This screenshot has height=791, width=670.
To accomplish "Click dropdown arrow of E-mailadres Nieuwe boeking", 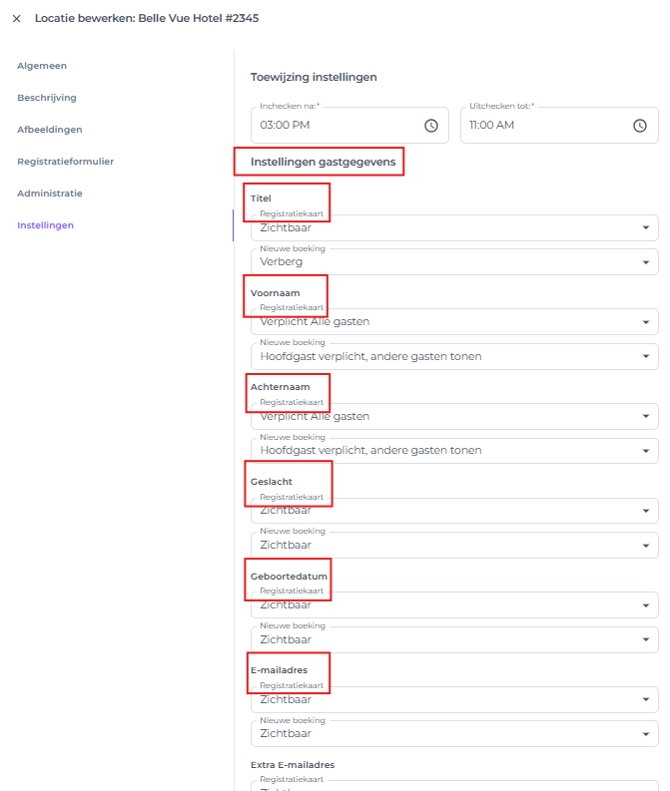I will (645, 734).
